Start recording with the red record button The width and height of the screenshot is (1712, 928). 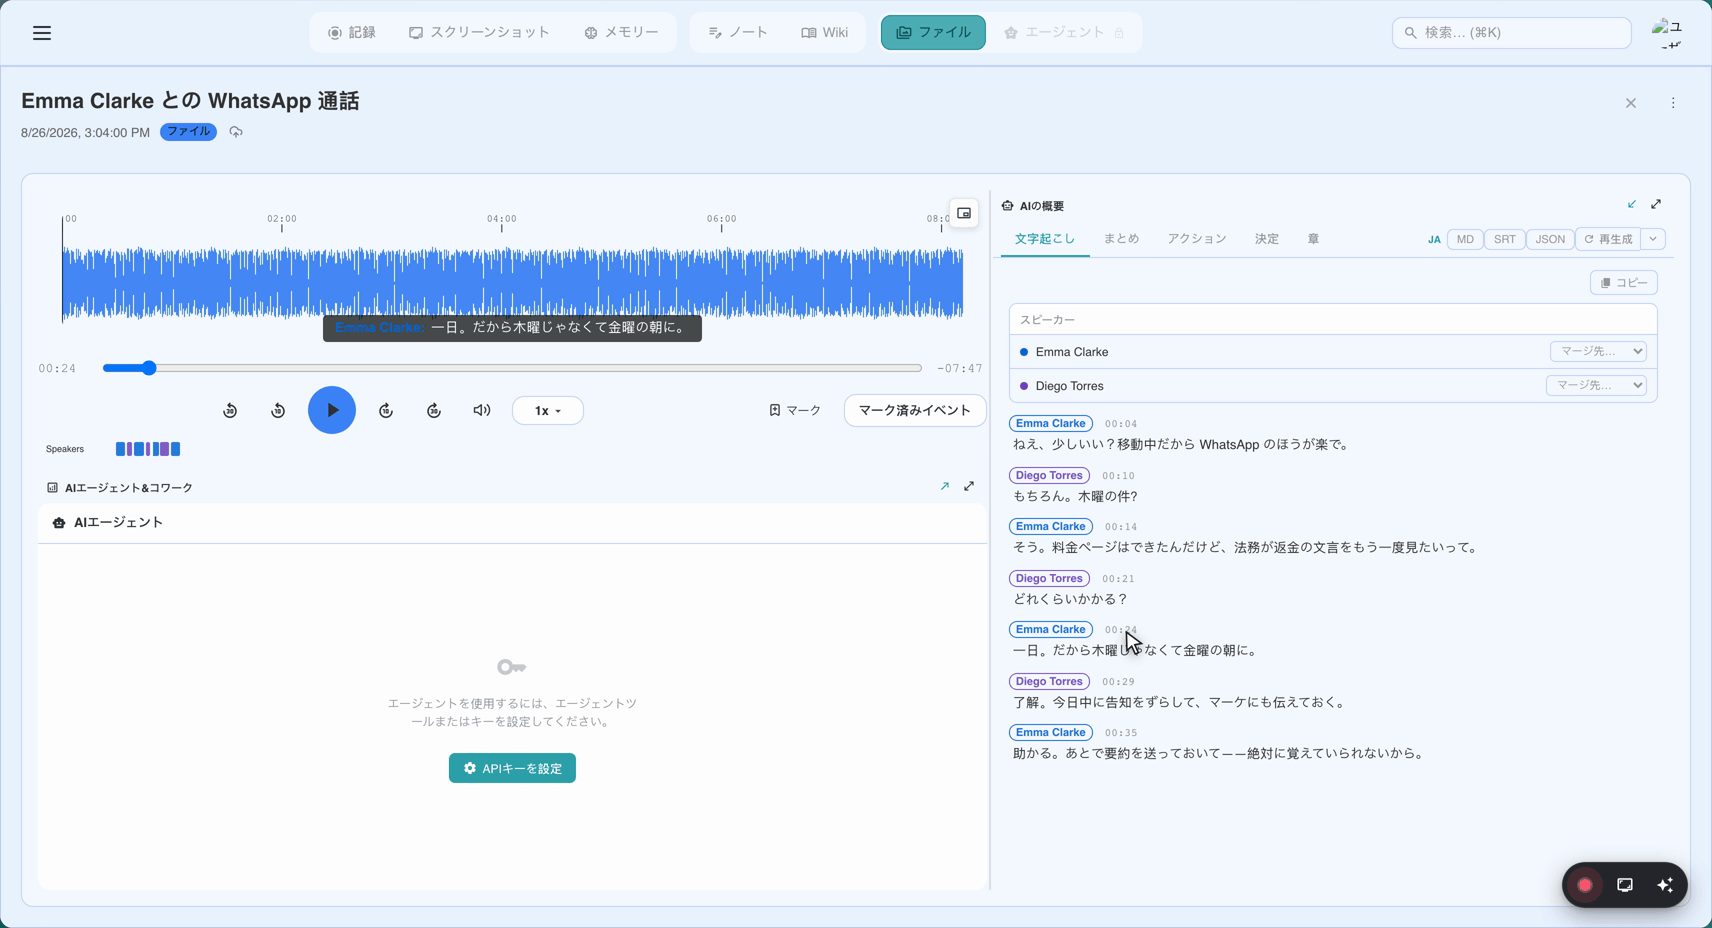tap(1585, 885)
